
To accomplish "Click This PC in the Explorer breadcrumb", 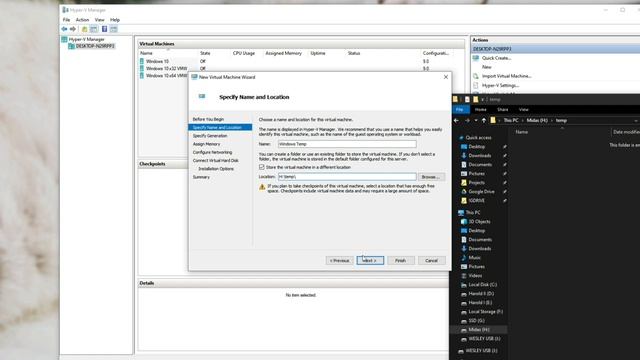I will tap(511, 120).
